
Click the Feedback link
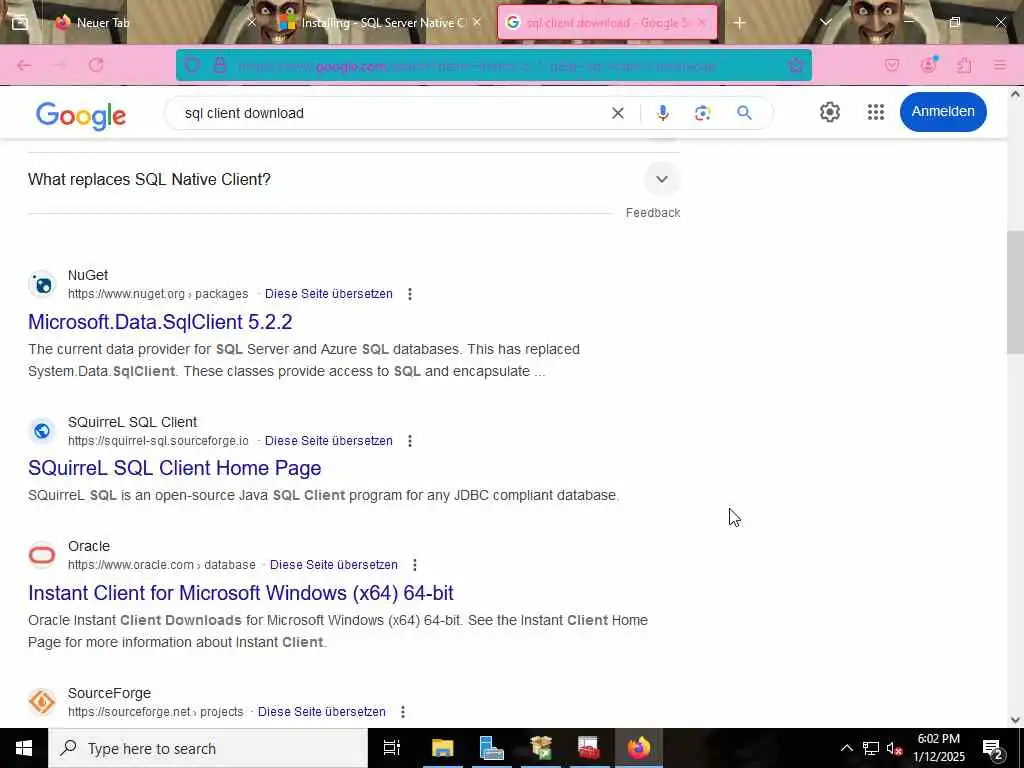652,213
